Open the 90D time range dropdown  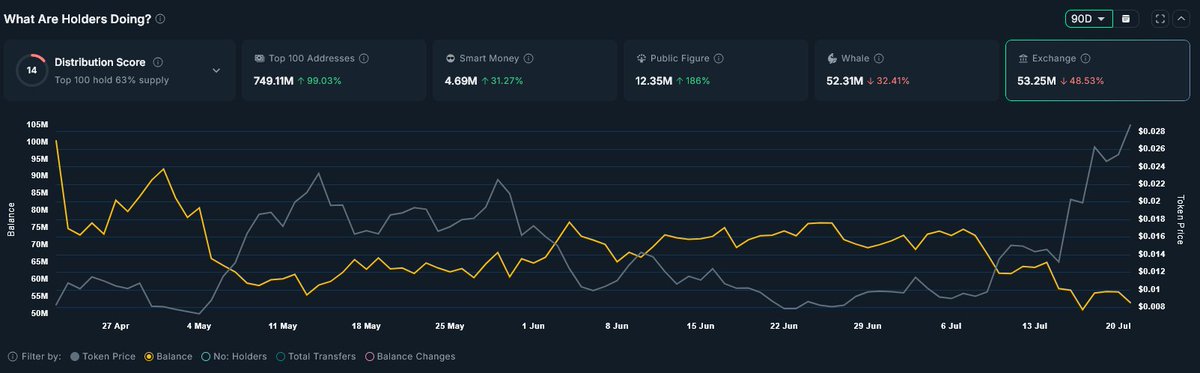[x=1089, y=18]
